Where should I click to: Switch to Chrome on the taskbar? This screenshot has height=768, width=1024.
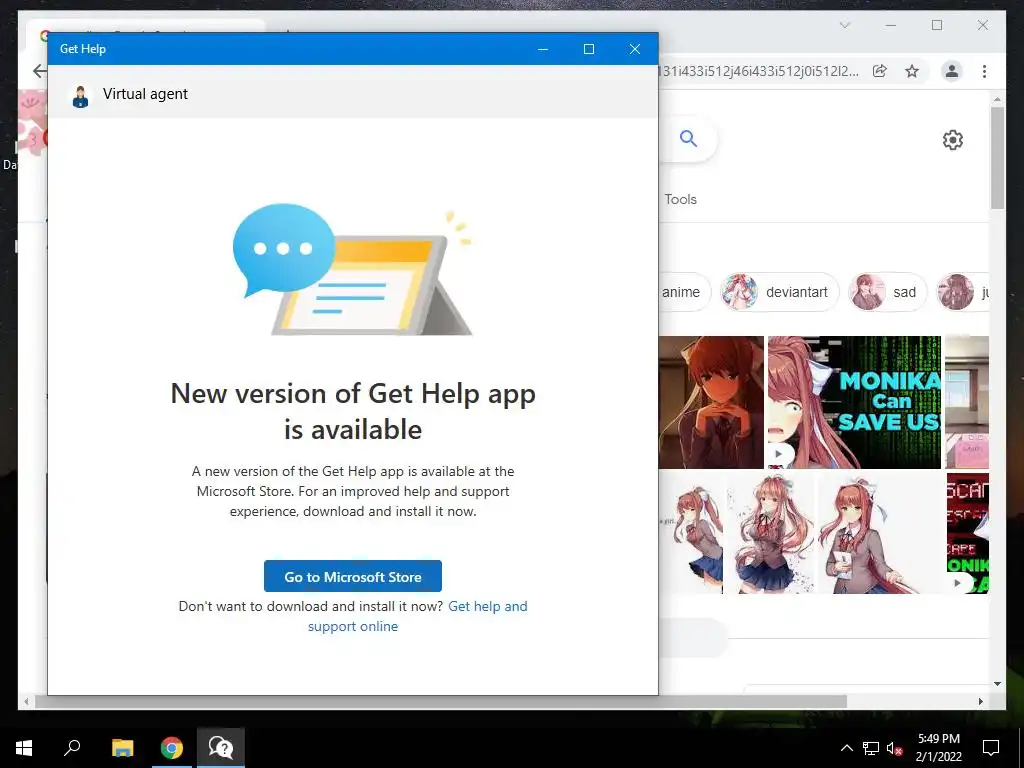(x=172, y=748)
